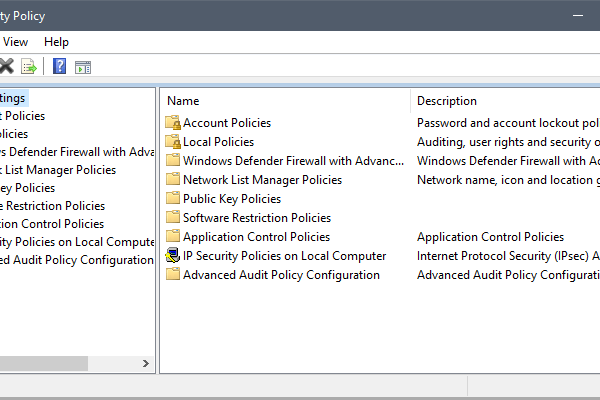
Task: Select Application Control Policies in the Name column
Action: 256,237
